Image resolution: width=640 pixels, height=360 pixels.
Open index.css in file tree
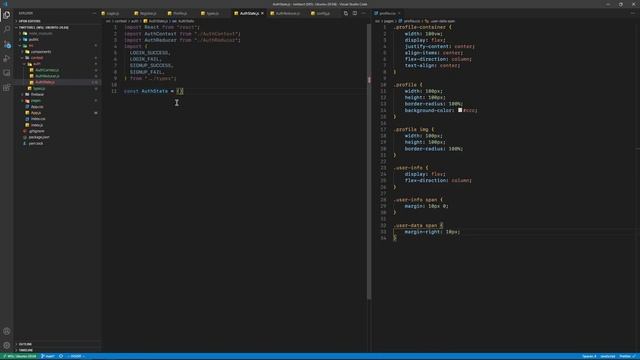click(x=38, y=119)
